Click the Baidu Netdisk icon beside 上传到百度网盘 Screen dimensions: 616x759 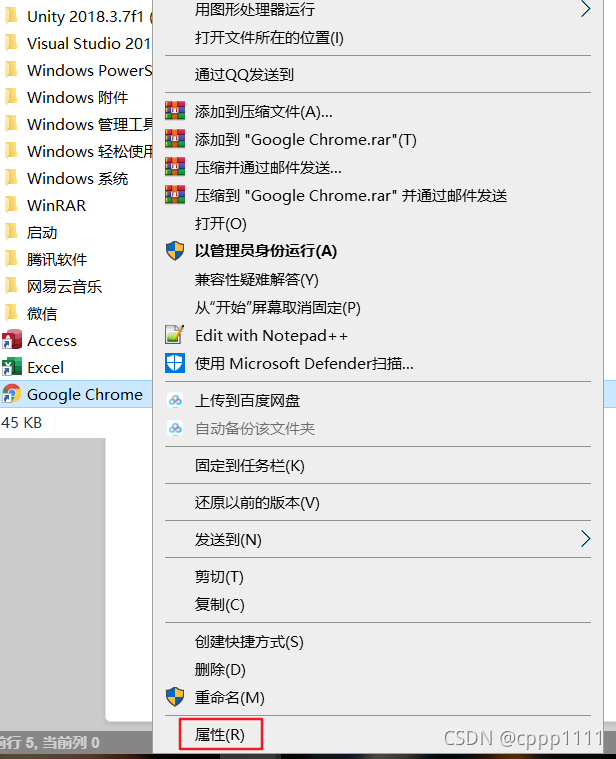pyautogui.click(x=175, y=400)
